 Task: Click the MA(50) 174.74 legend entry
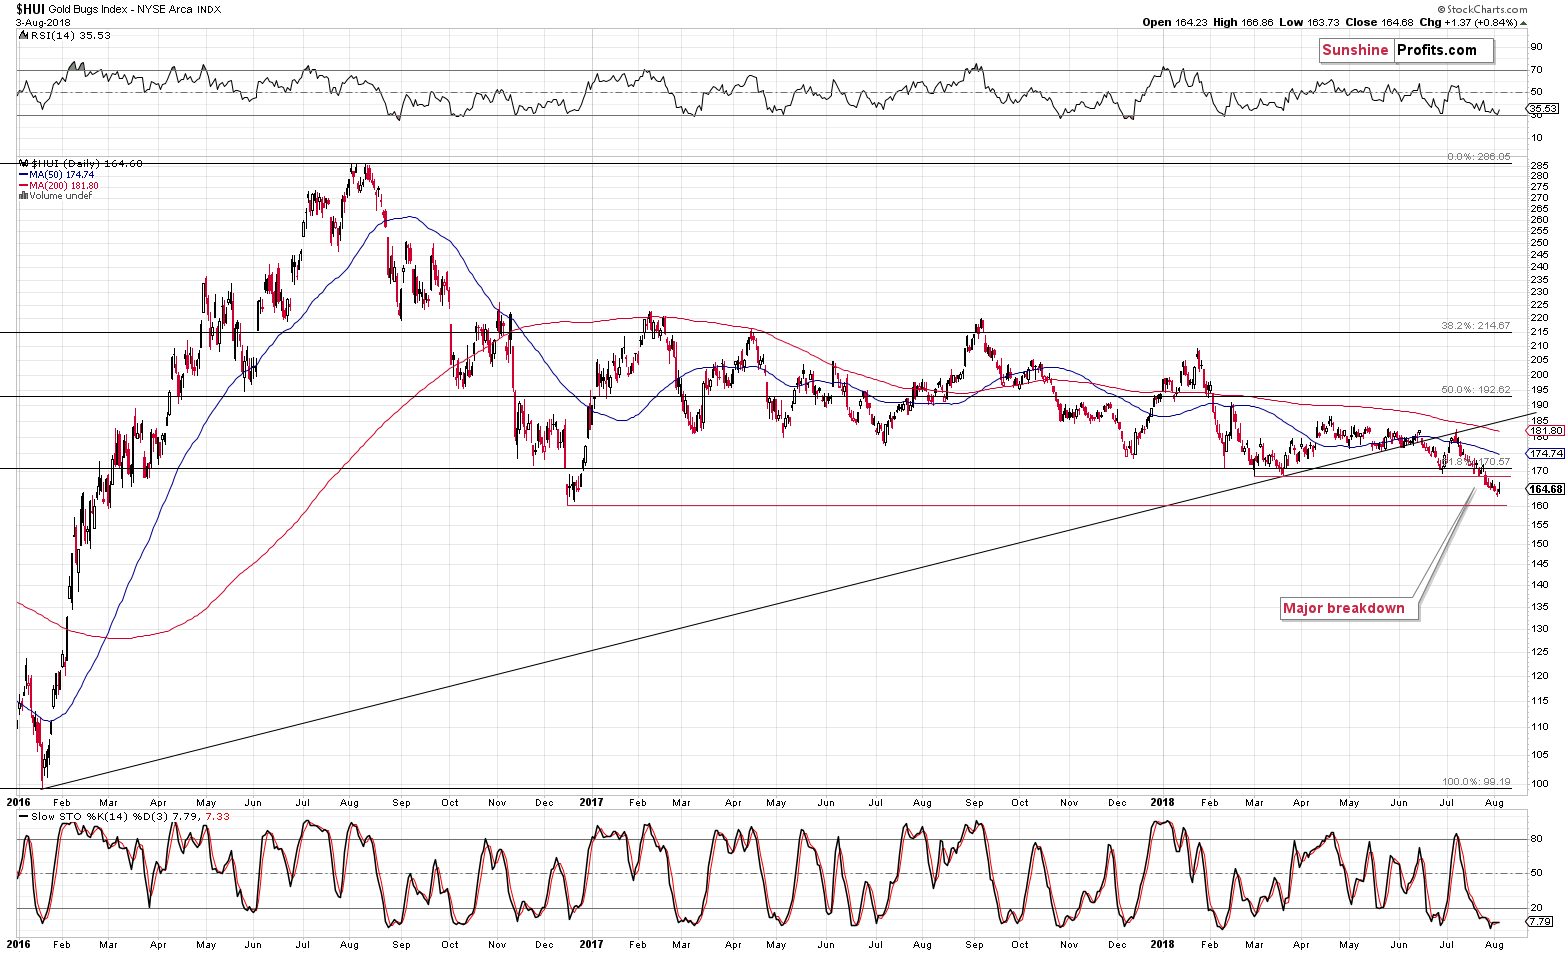(60, 174)
